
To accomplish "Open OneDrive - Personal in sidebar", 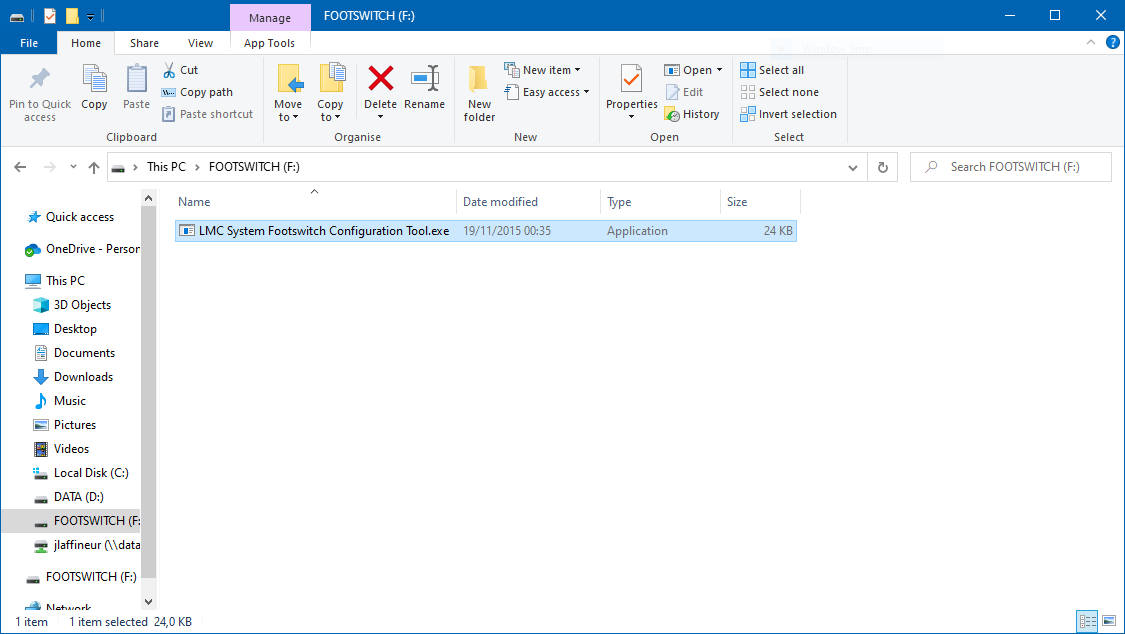I will tap(83, 249).
